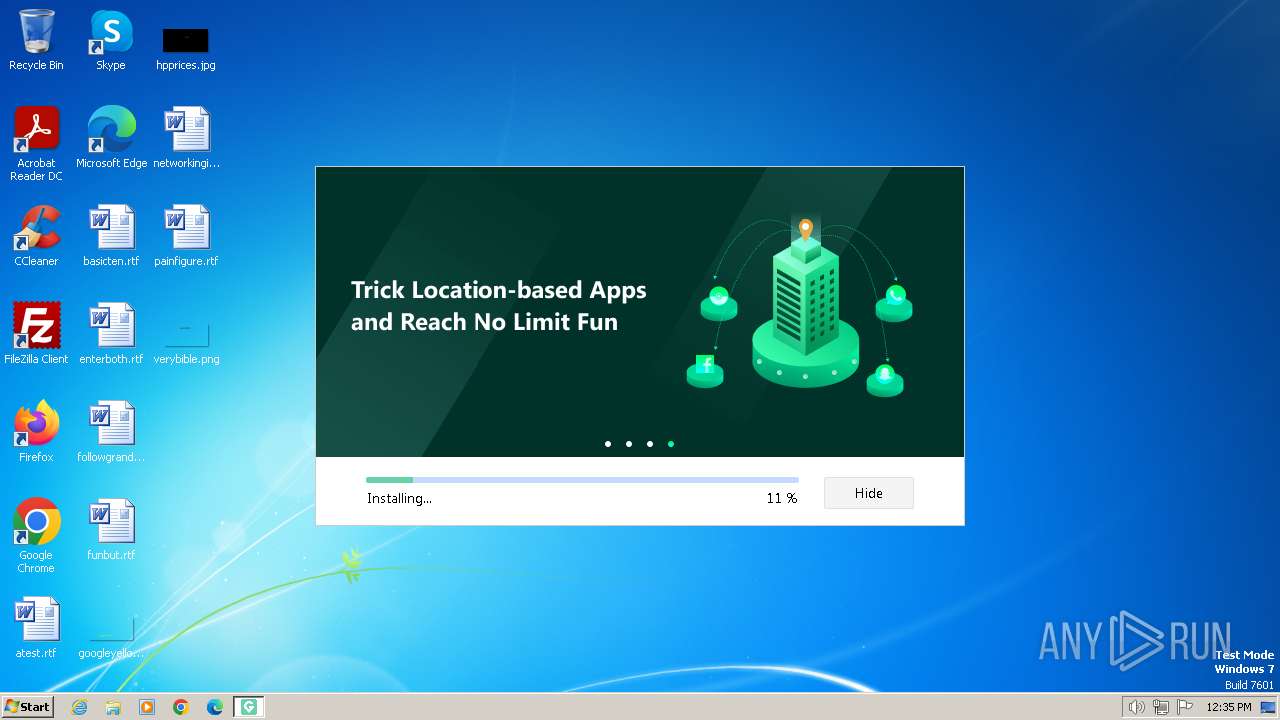Screen dimensions: 1280x720
Task: Open Internet Explorer from taskbar
Action: [x=79, y=707]
